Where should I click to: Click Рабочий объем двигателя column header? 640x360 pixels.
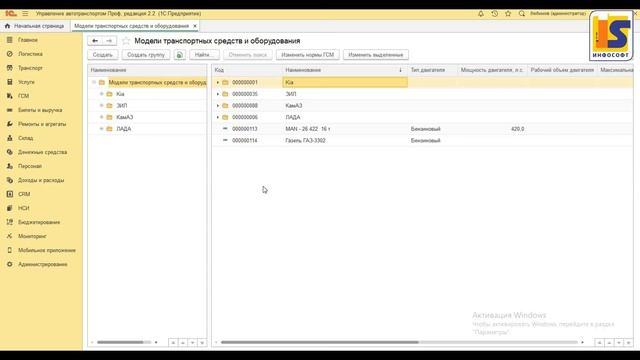tap(562, 70)
